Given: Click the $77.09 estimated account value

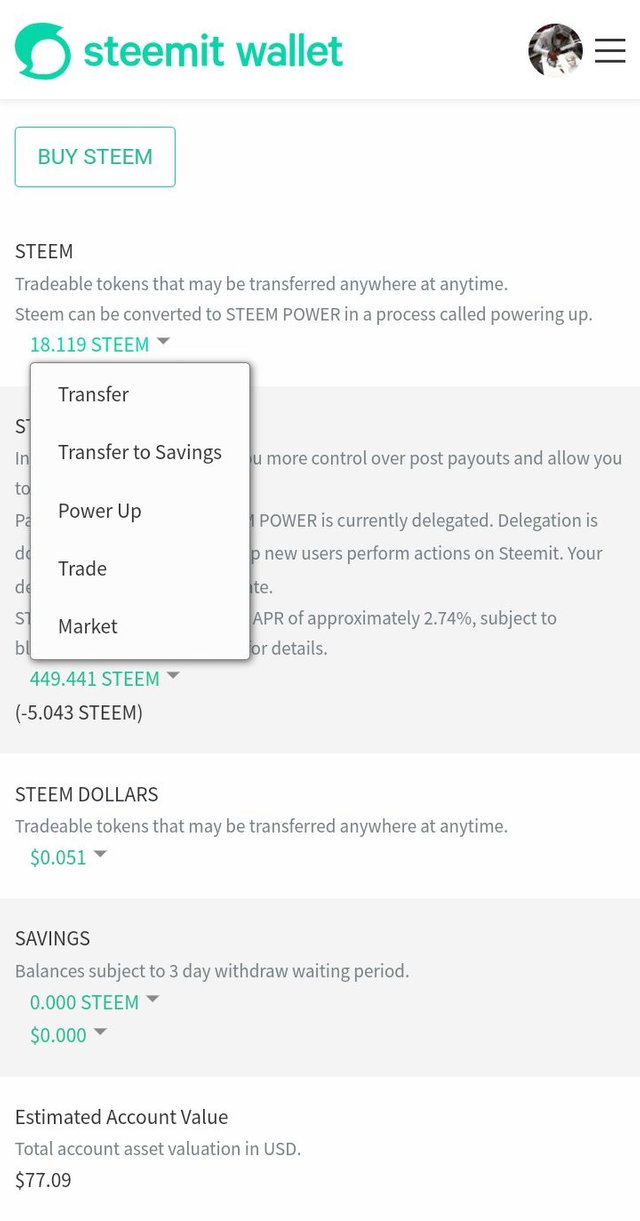Looking at the screenshot, I should click(x=43, y=1180).
